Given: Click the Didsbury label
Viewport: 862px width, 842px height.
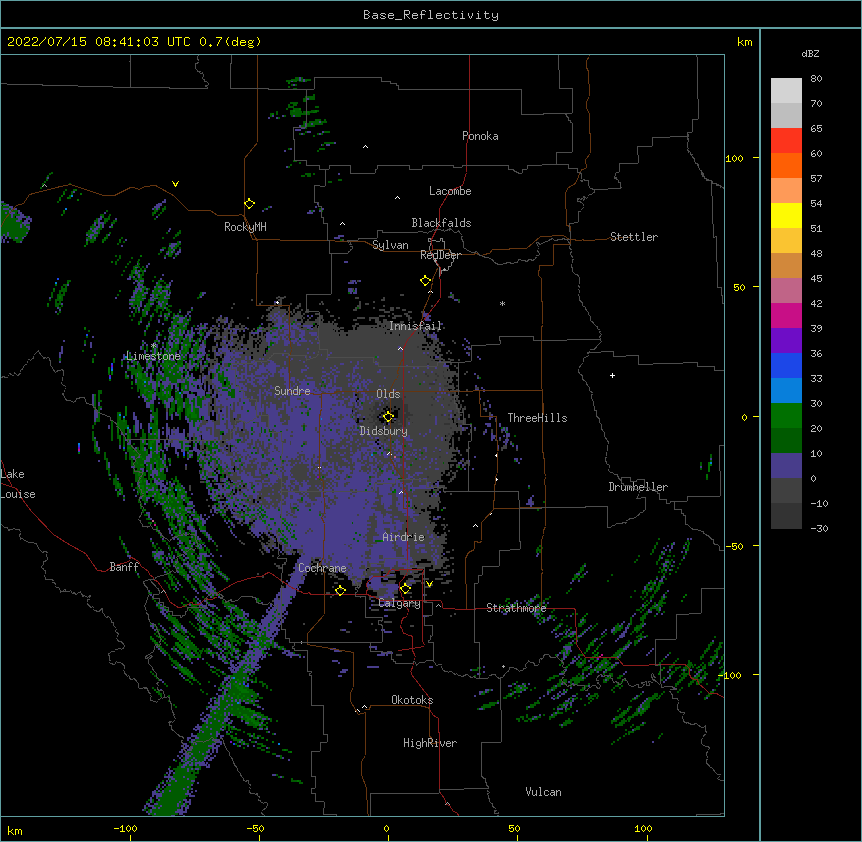Looking at the screenshot, I should (384, 431).
